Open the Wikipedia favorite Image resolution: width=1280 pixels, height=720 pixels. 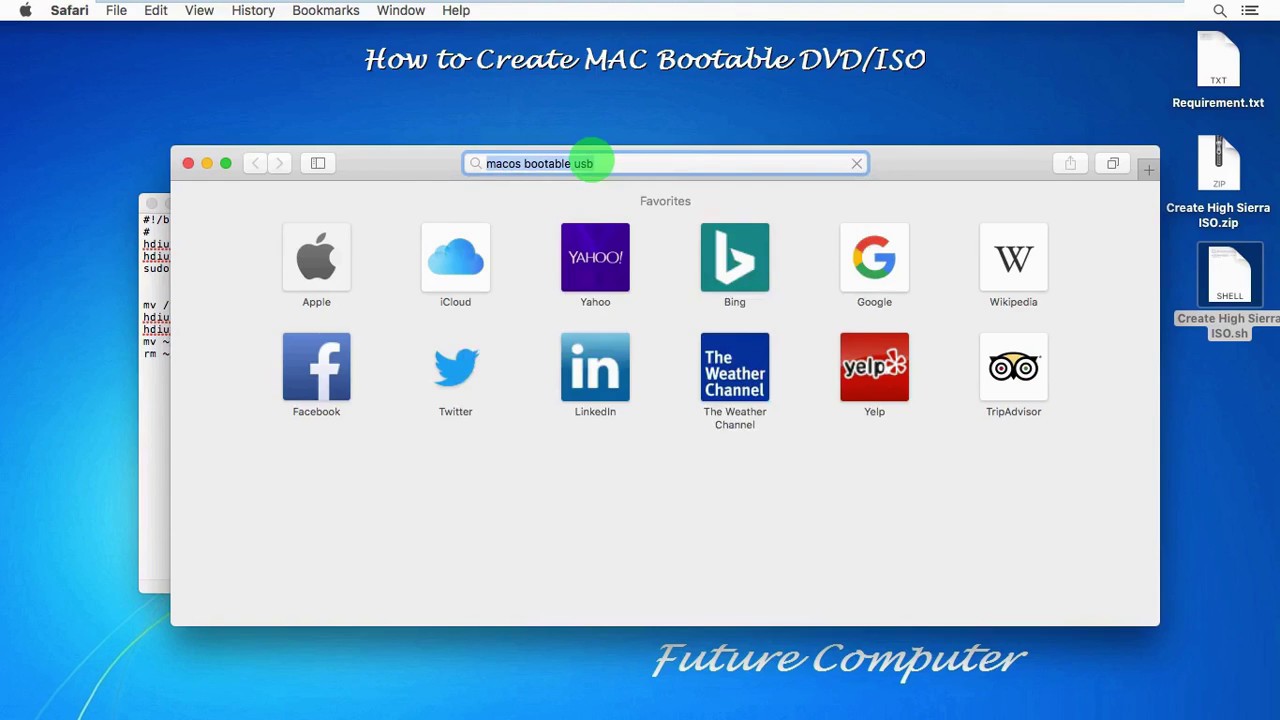tap(1013, 258)
